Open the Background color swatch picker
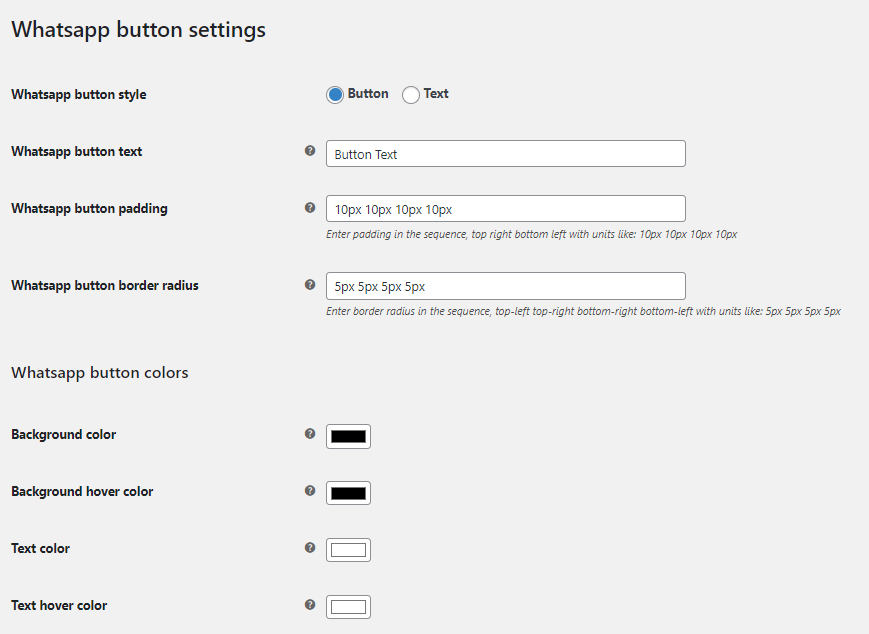 coord(348,436)
